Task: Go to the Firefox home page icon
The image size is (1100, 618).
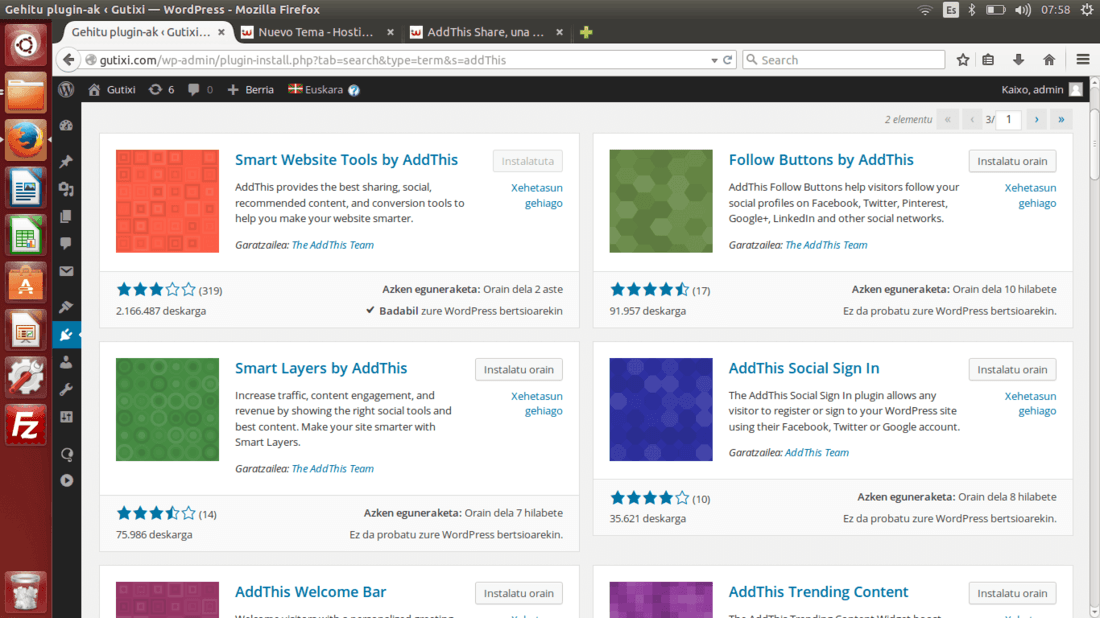Action: (x=1049, y=60)
